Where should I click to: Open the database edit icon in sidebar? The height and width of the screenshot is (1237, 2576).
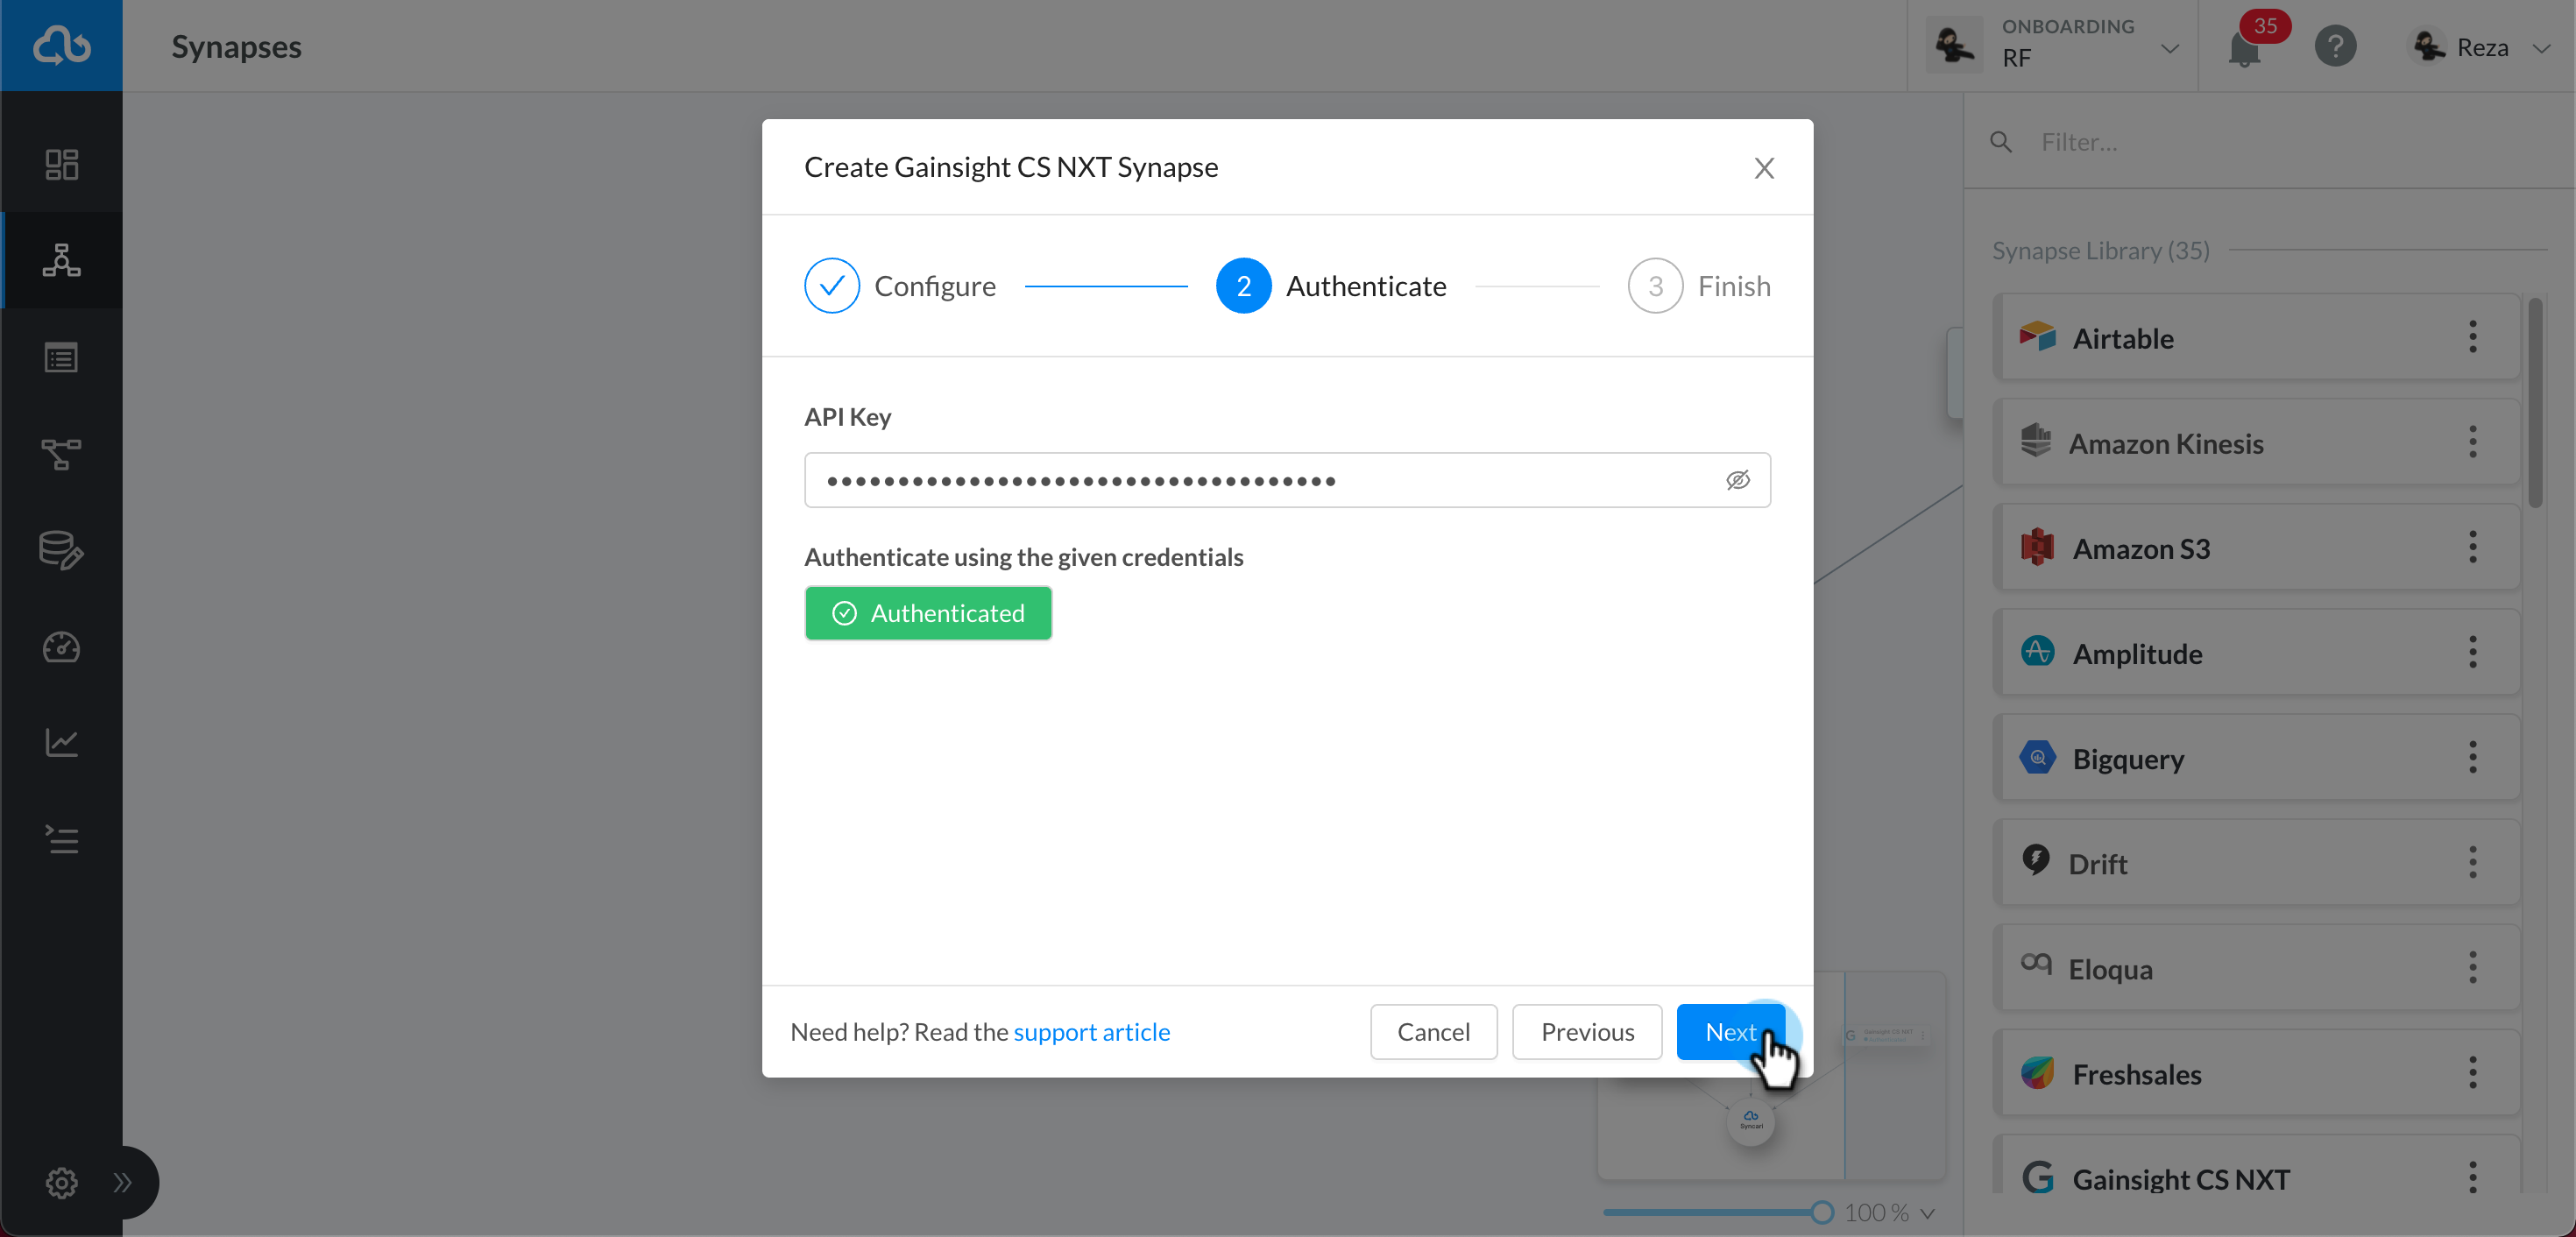[61, 550]
